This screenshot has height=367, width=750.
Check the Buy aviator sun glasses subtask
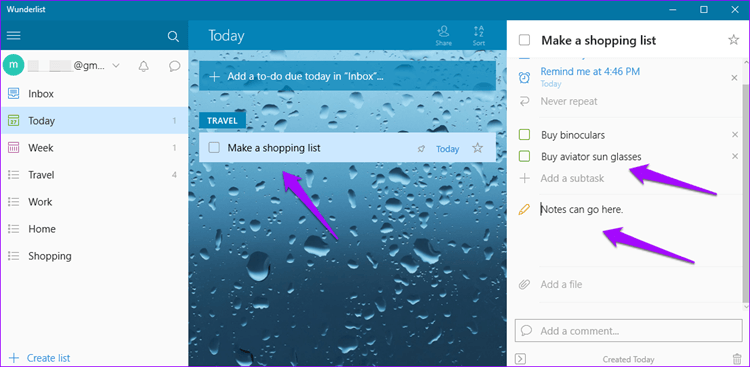525,156
